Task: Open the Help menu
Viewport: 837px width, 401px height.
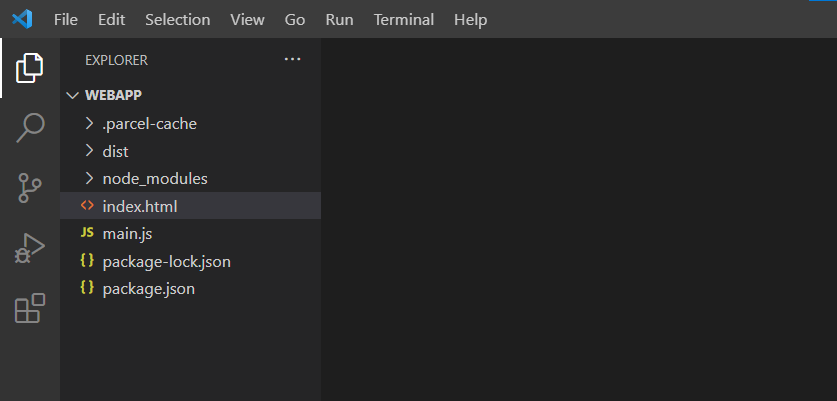Action: point(470,20)
